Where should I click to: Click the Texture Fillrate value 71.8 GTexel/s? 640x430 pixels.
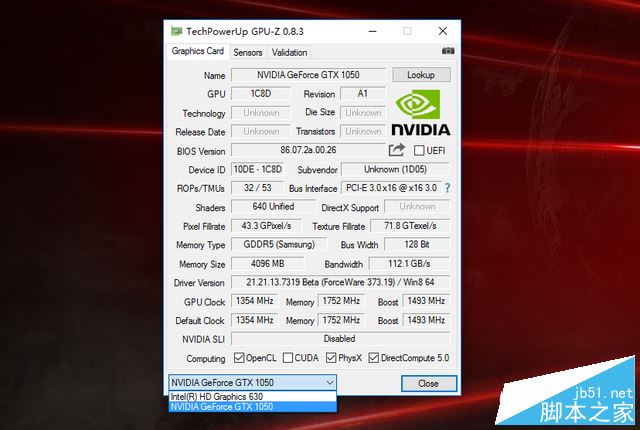(410, 226)
